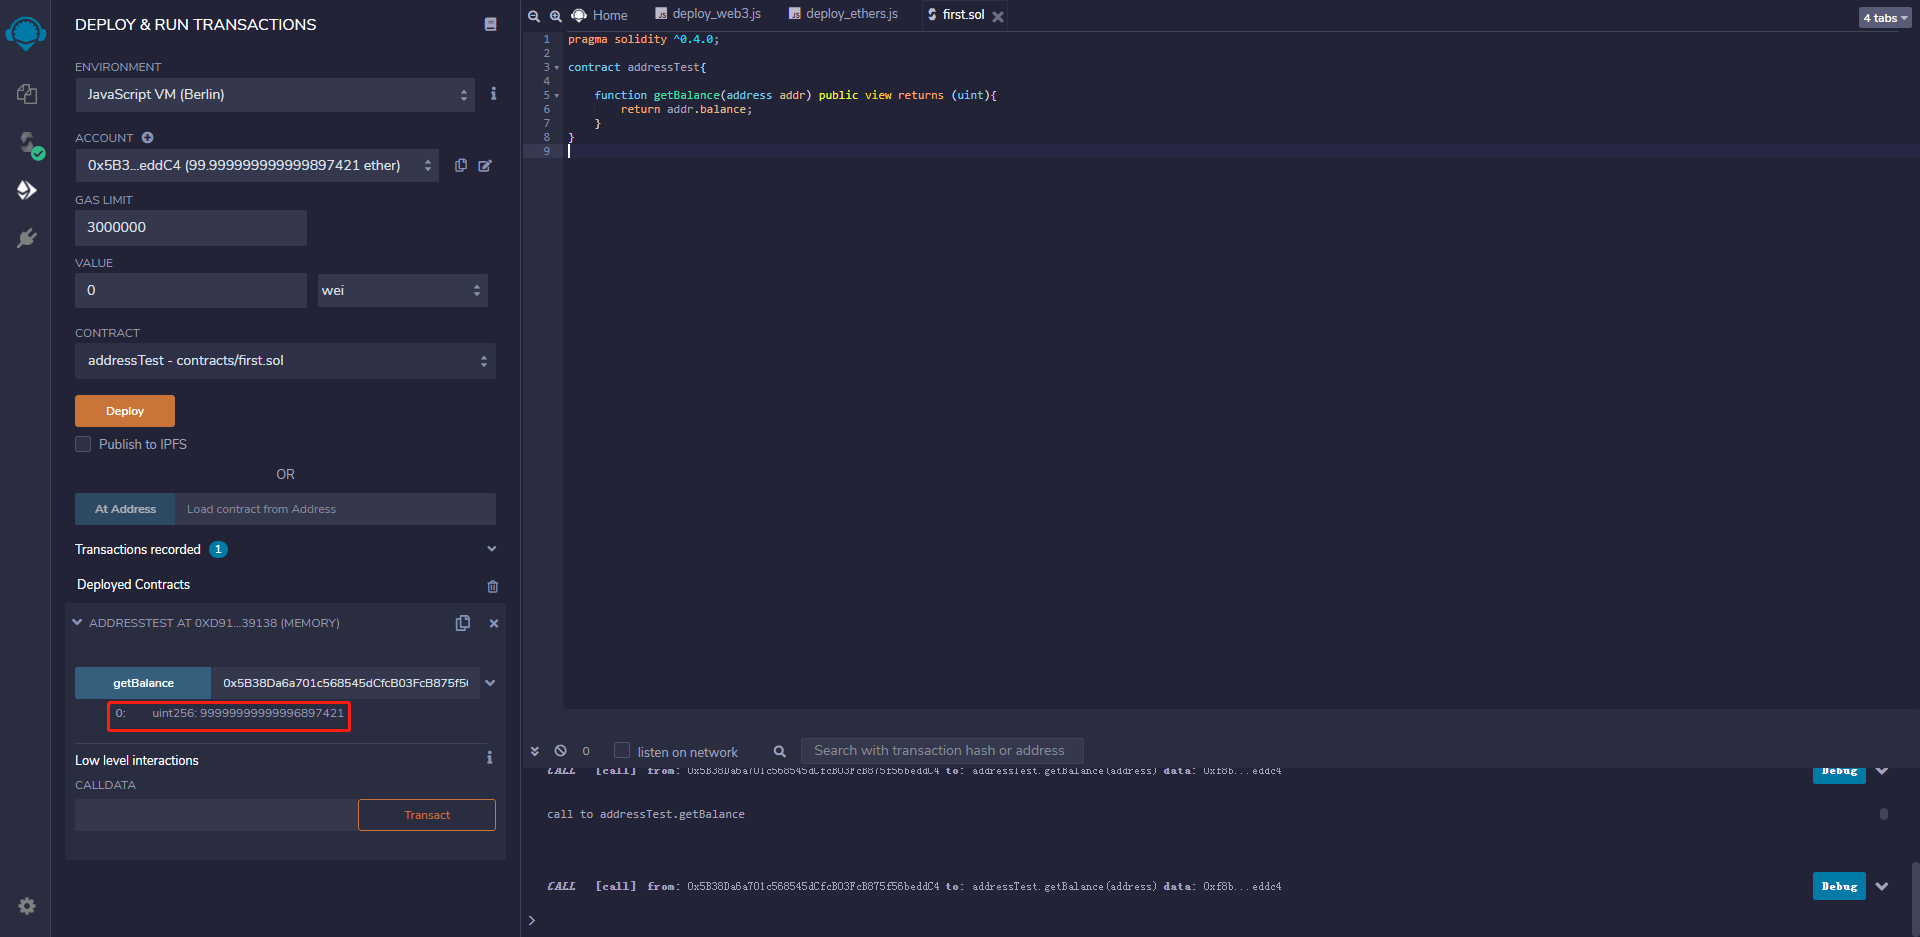
Task: Call the getBalance function button
Action: coord(143,683)
